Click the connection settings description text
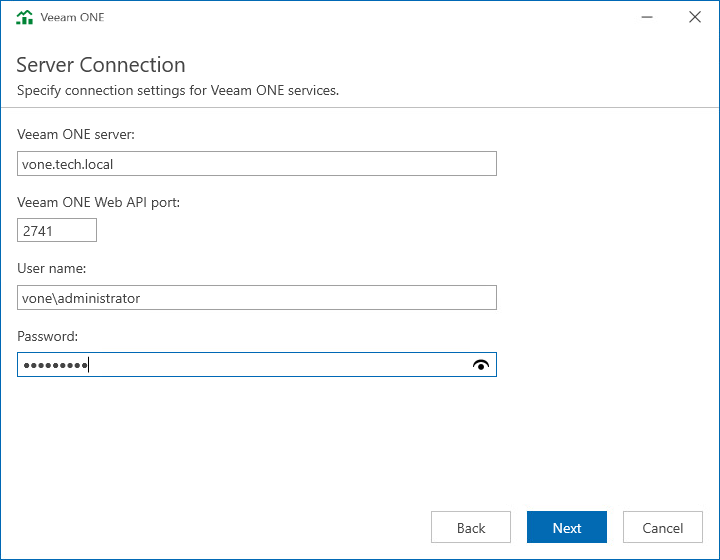This screenshot has height=560, width=720. pyautogui.click(x=178, y=90)
